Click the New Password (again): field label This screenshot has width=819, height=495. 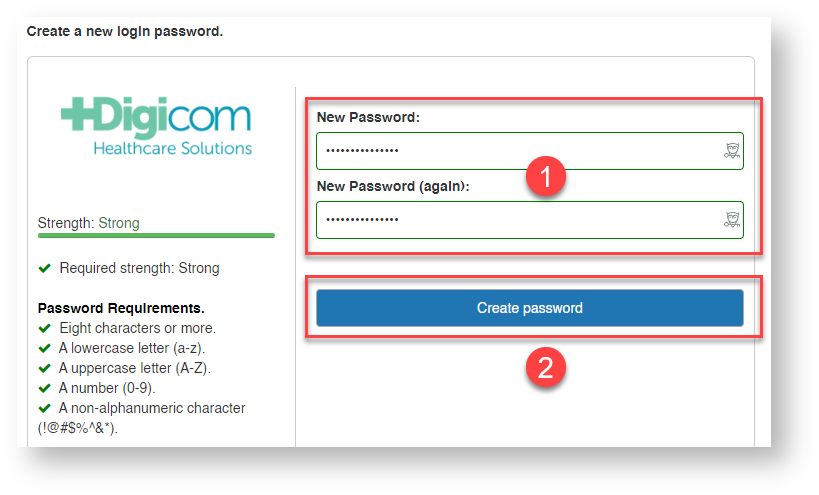click(x=393, y=186)
